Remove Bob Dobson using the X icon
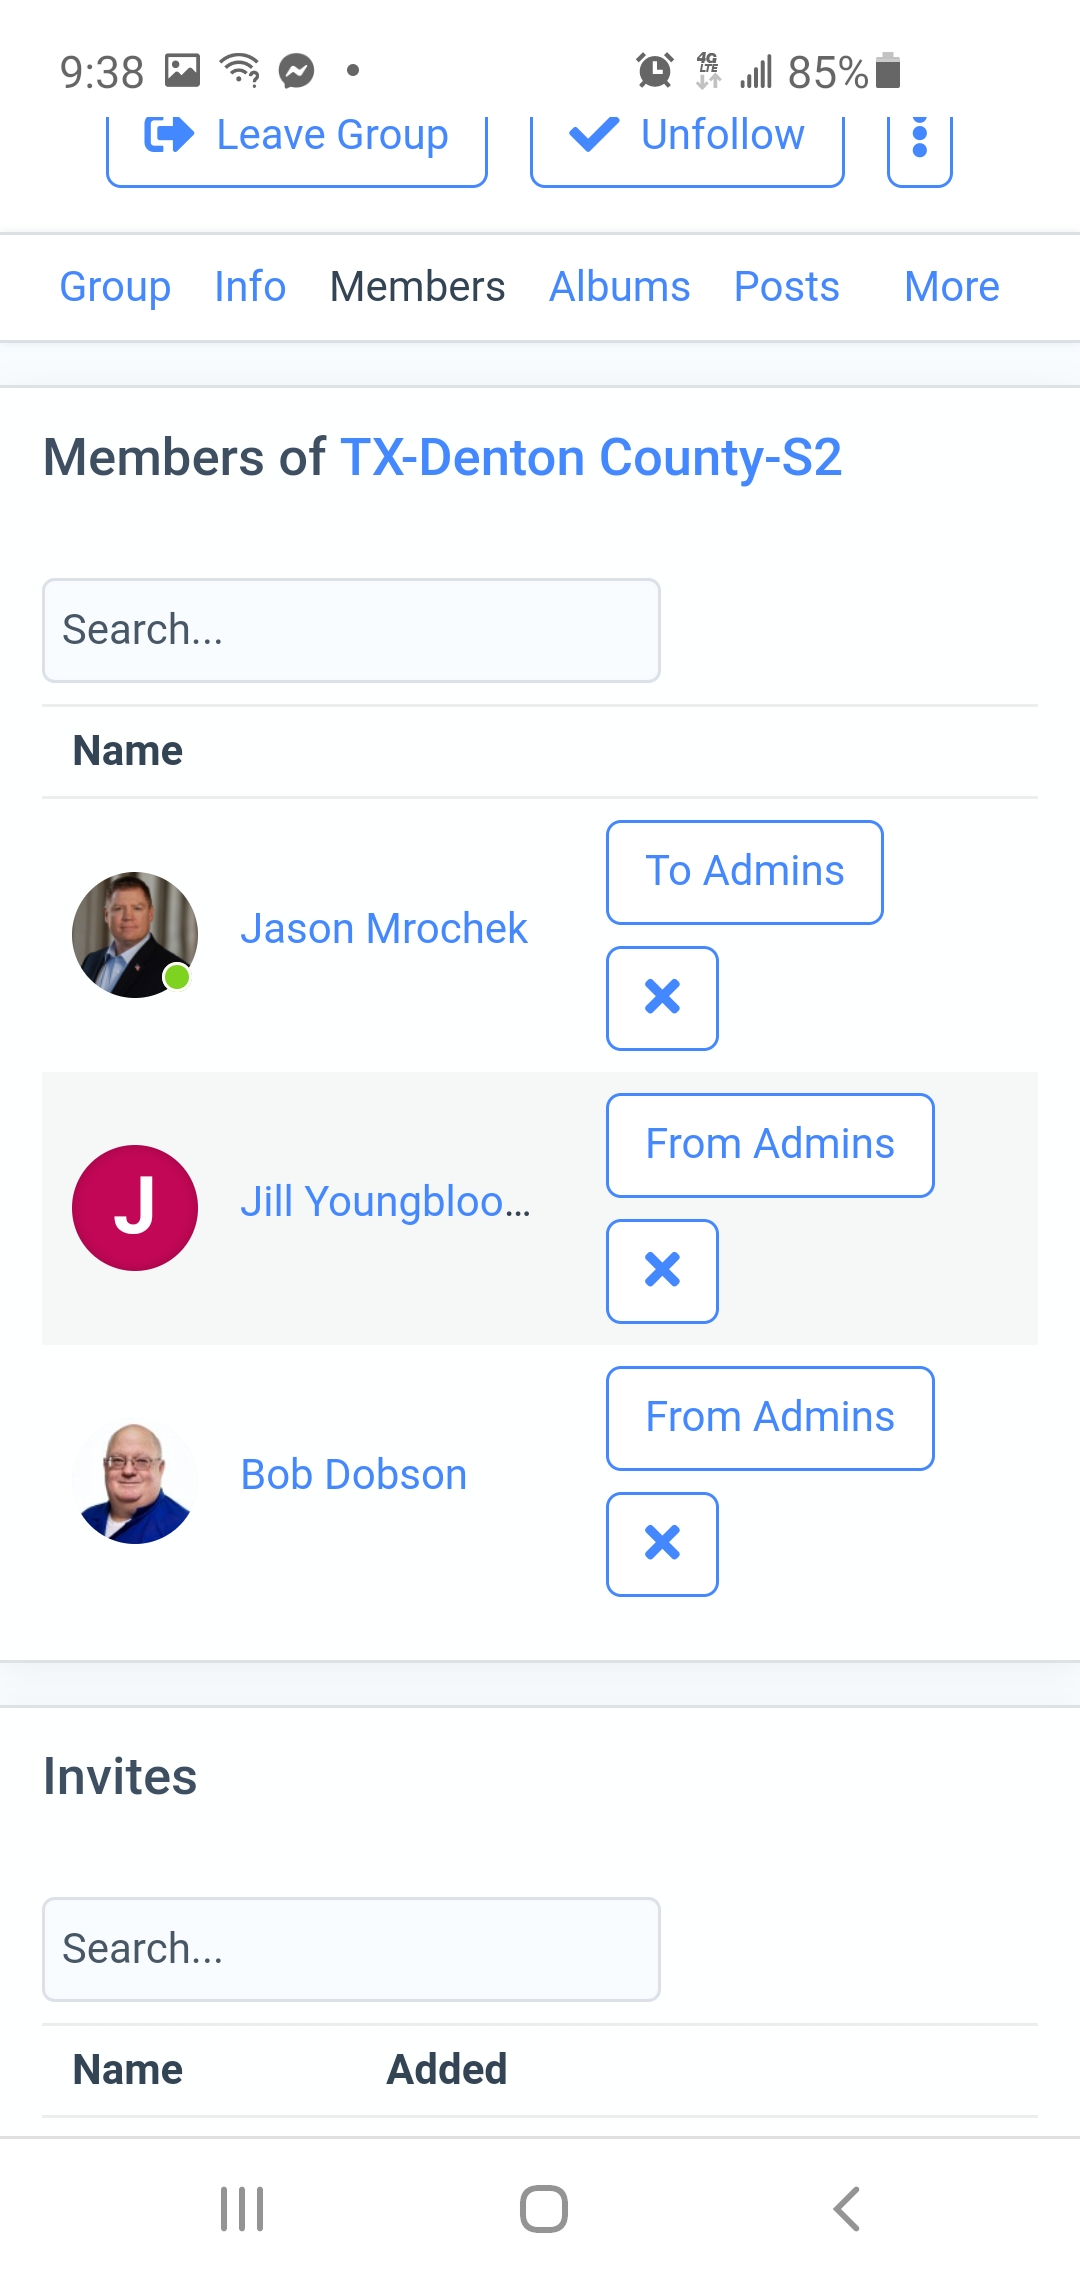1080x2280 pixels. click(x=662, y=1544)
